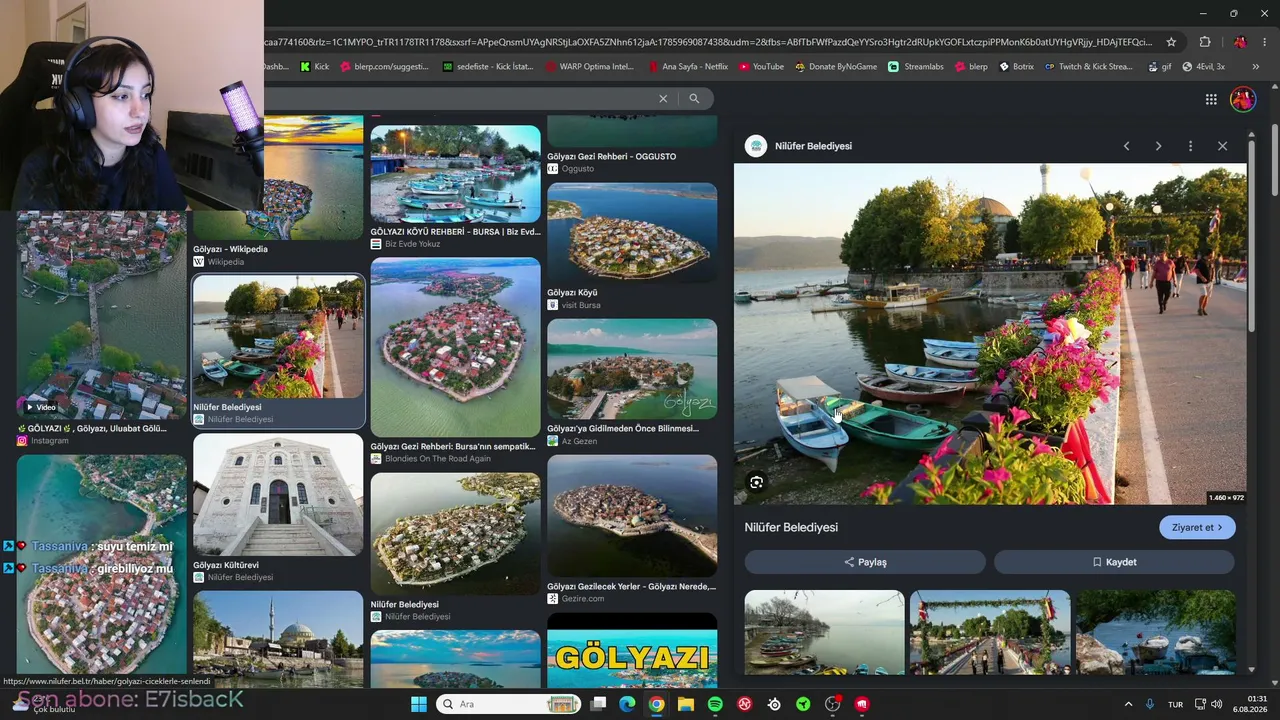Open the blerp.com/suggesti... bookmark

384,67
